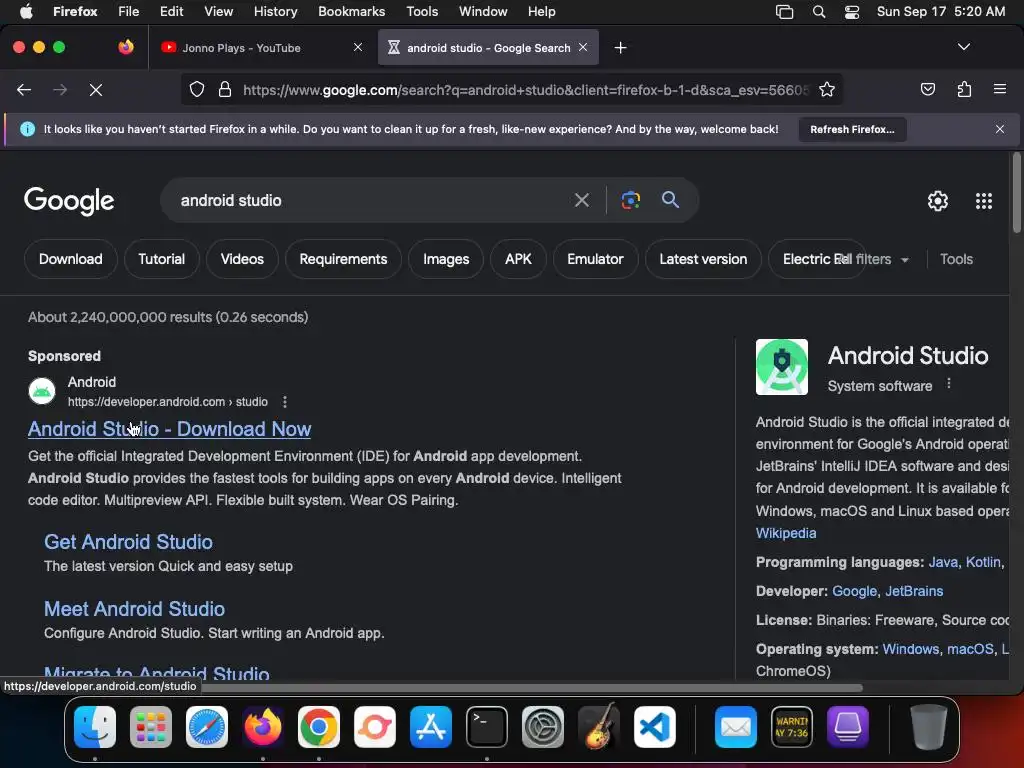
Task: Clear the Google search box
Action: coord(581,200)
